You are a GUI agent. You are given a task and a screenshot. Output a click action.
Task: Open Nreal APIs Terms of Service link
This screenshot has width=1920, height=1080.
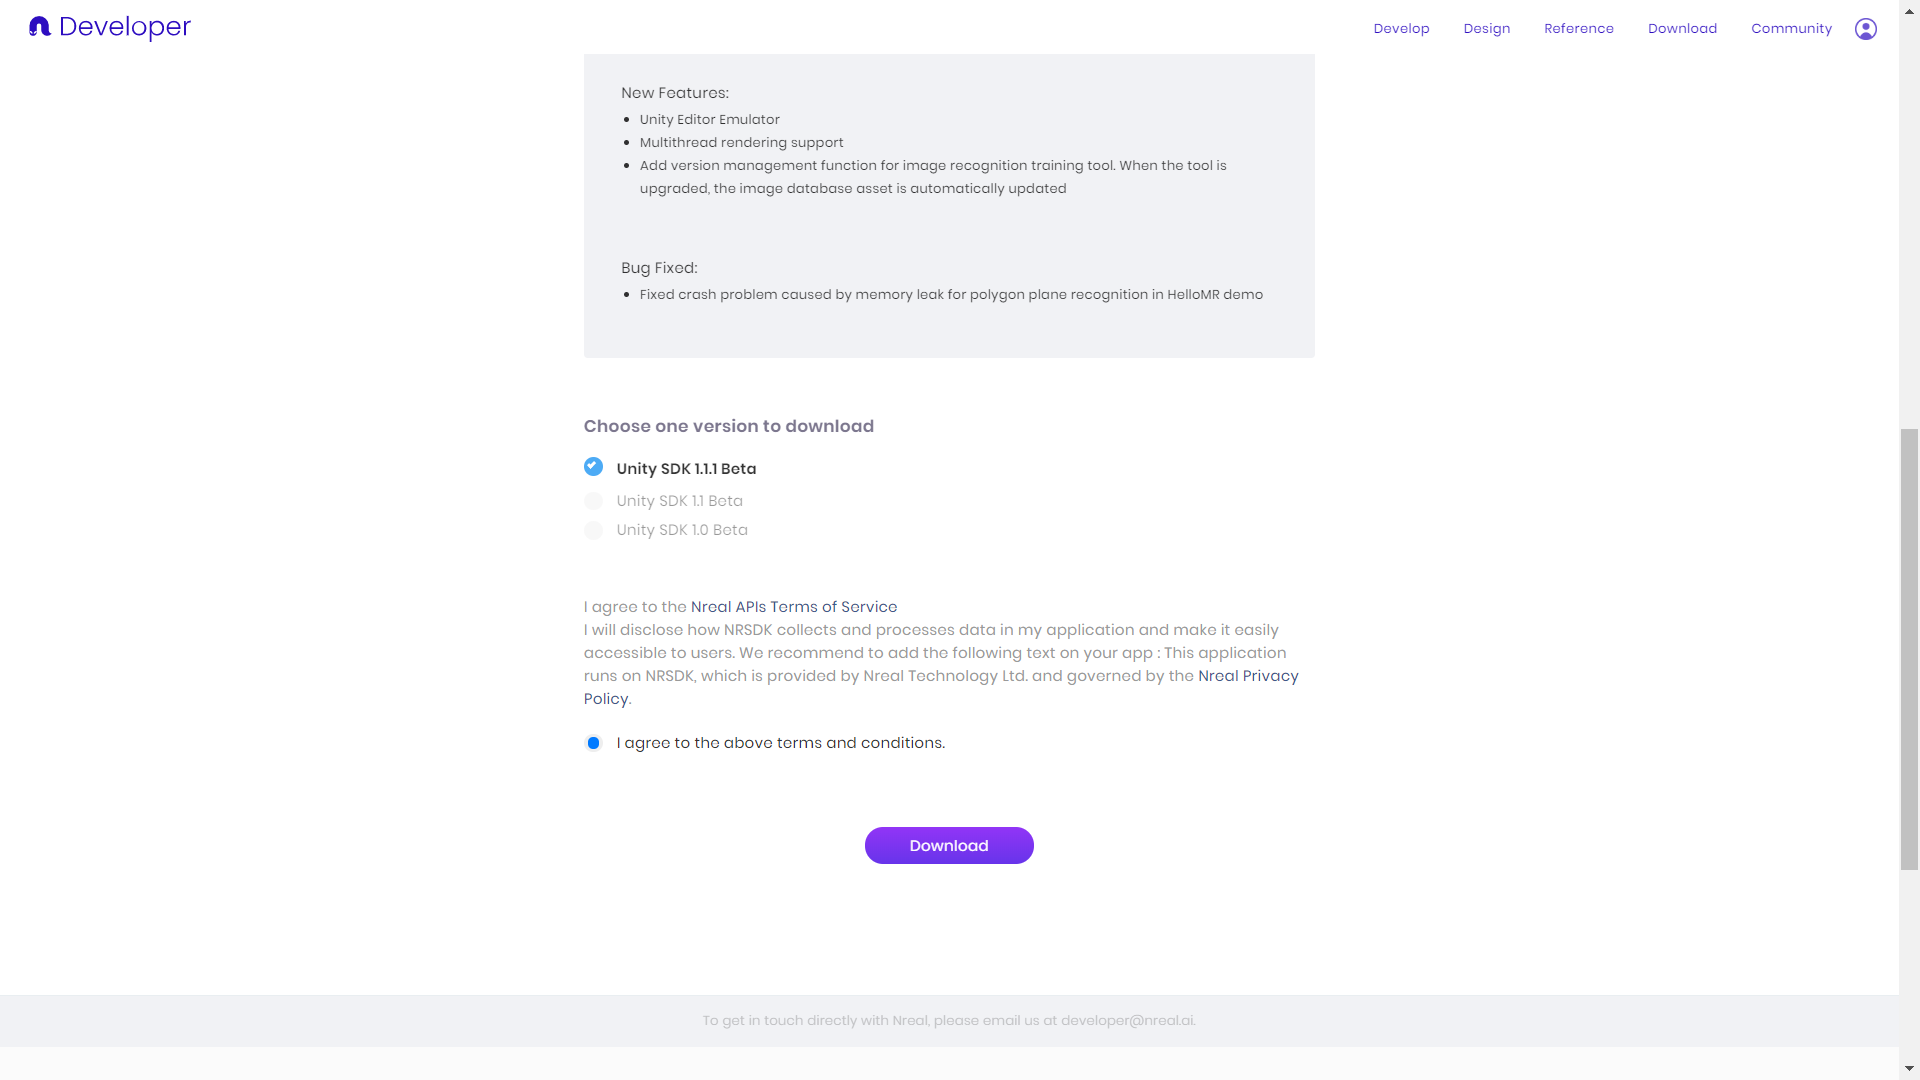coord(794,607)
